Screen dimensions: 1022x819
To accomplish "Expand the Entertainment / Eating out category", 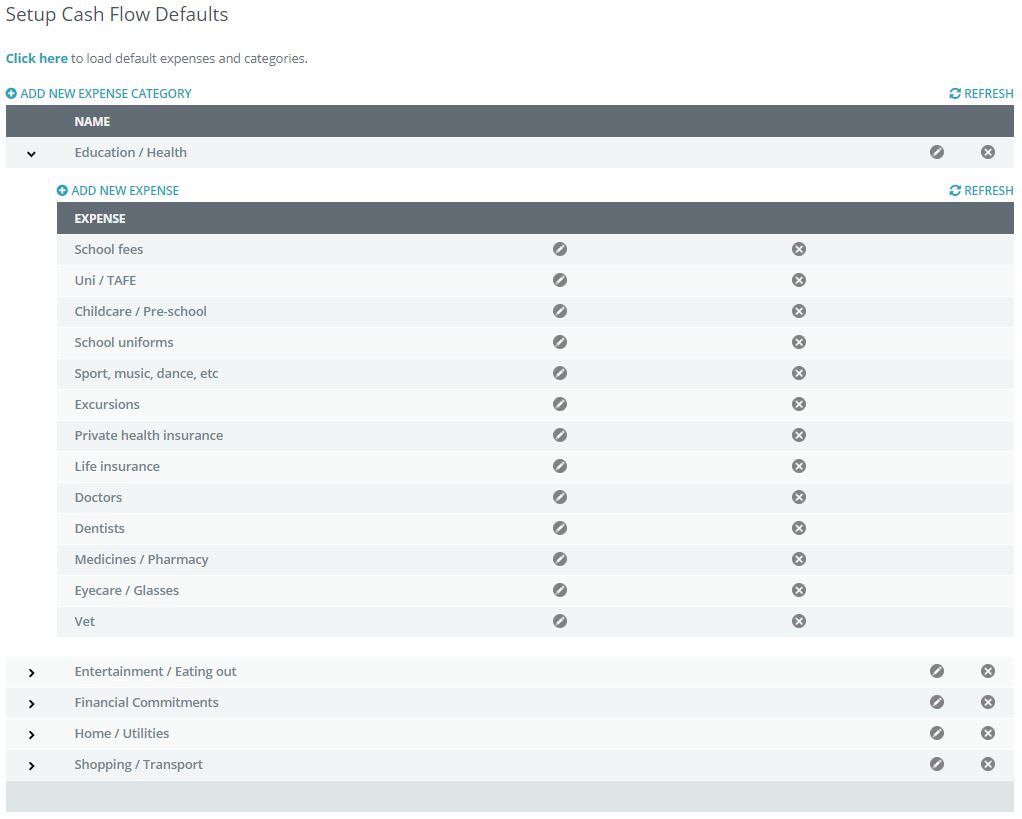I will pos(31,672).
